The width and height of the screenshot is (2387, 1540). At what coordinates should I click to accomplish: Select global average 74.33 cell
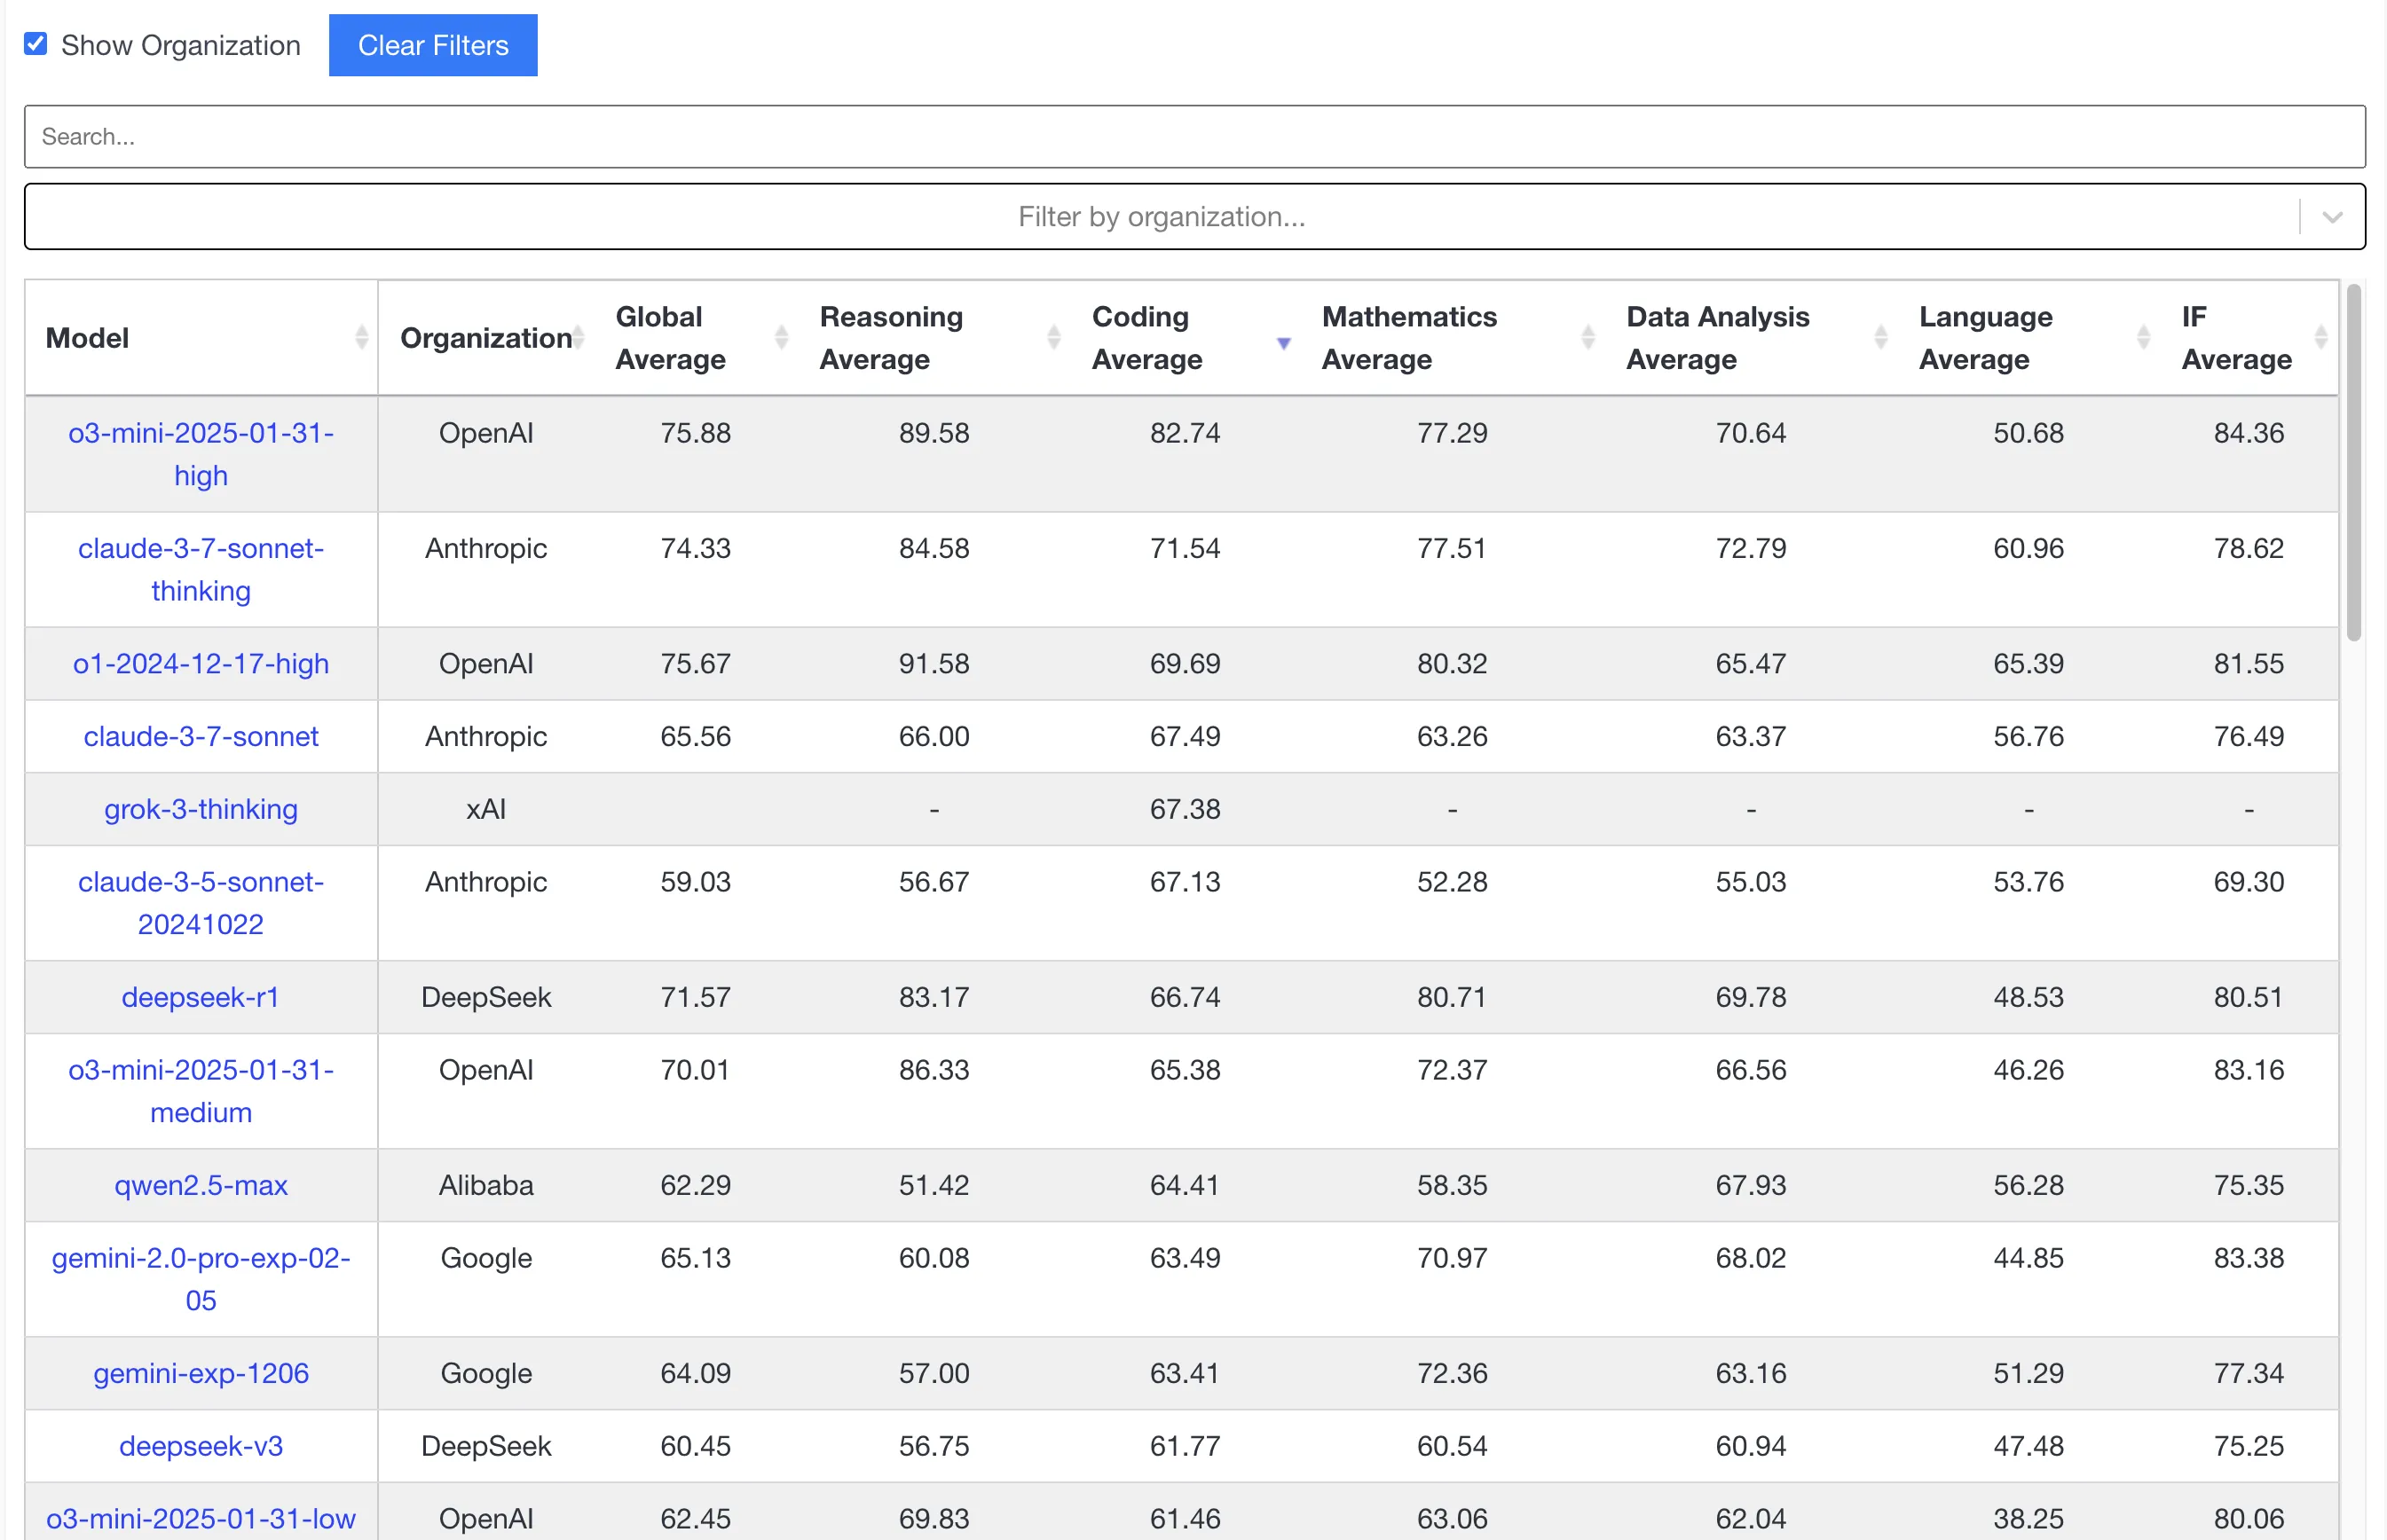point(695,548)
